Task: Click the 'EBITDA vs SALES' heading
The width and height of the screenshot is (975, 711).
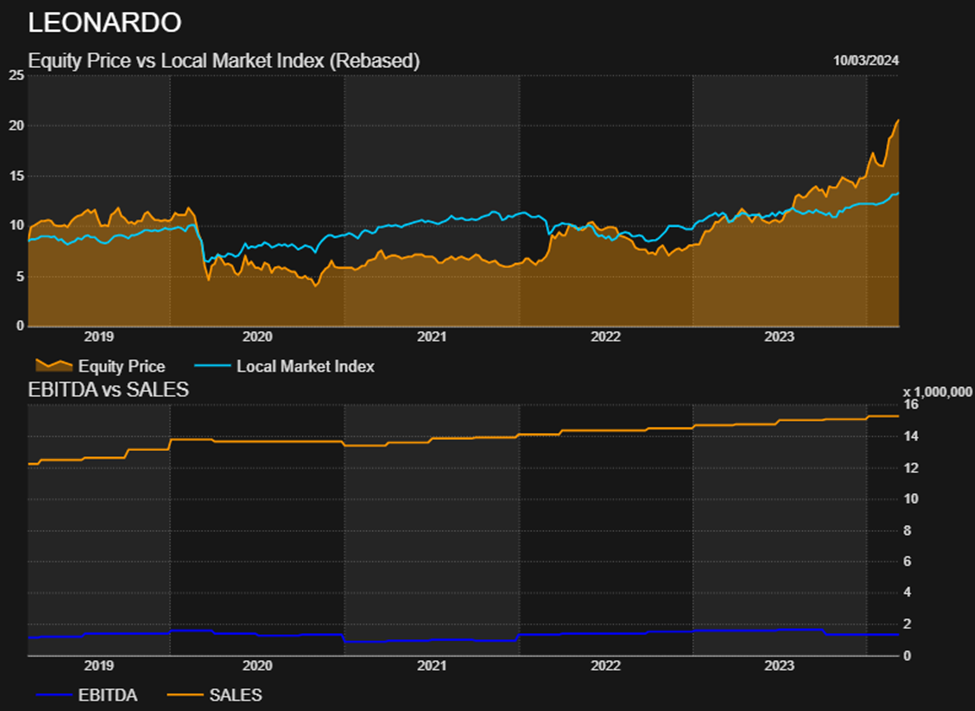Action: click(x=108, y=389)
